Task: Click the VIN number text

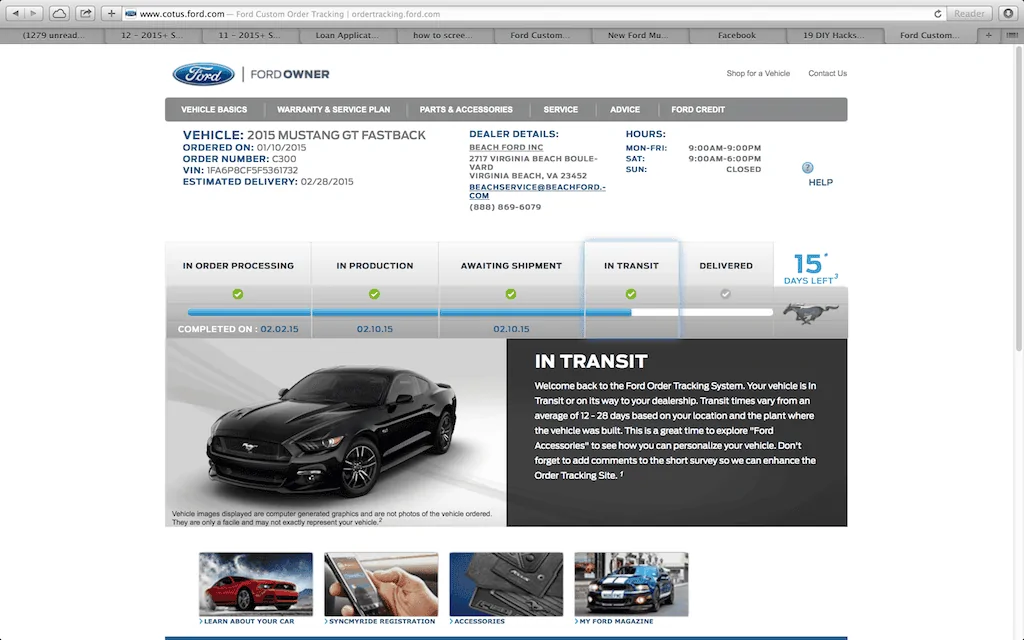Action: point(252,170)
